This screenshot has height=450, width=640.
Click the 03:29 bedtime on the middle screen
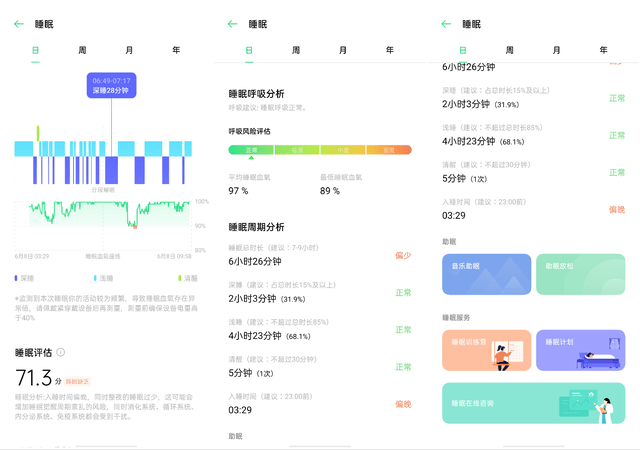[240, 410]
